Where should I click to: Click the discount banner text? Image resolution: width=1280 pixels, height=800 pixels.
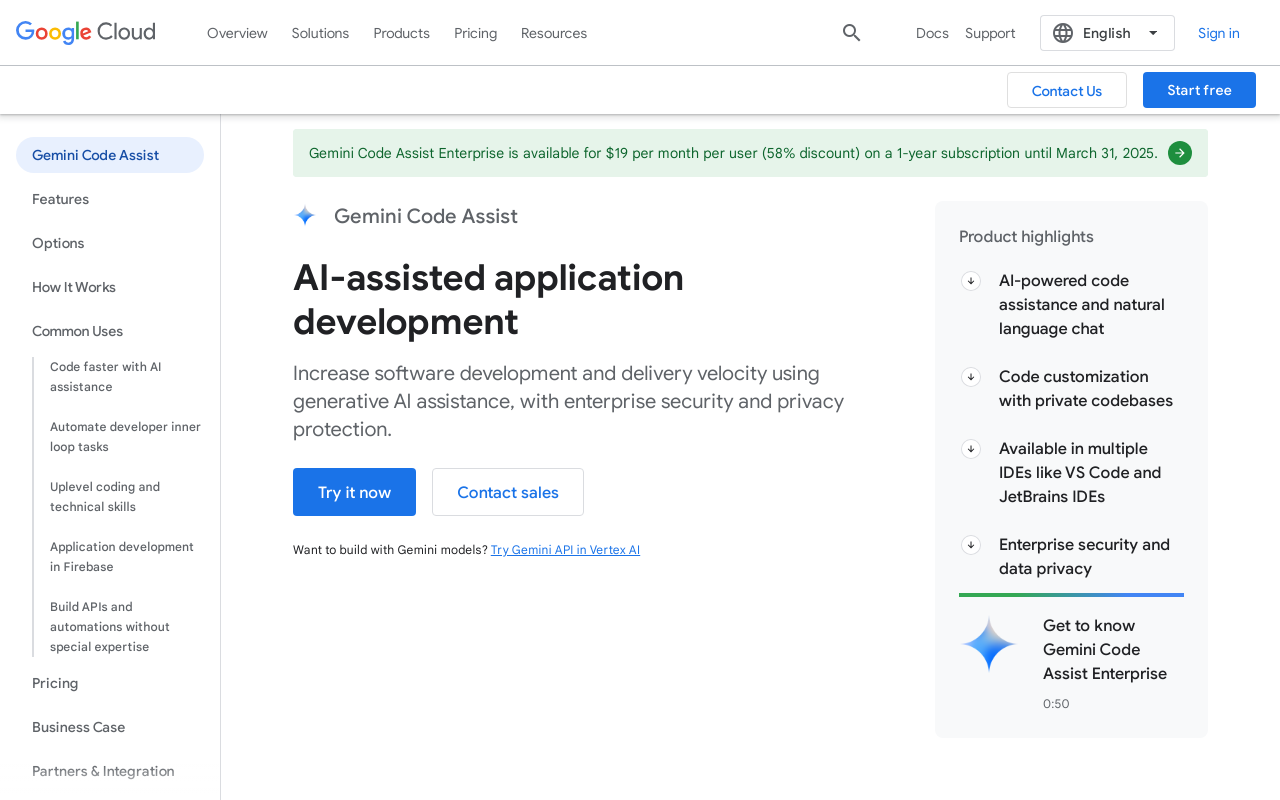pyautogui.click(x=733, y=153)
